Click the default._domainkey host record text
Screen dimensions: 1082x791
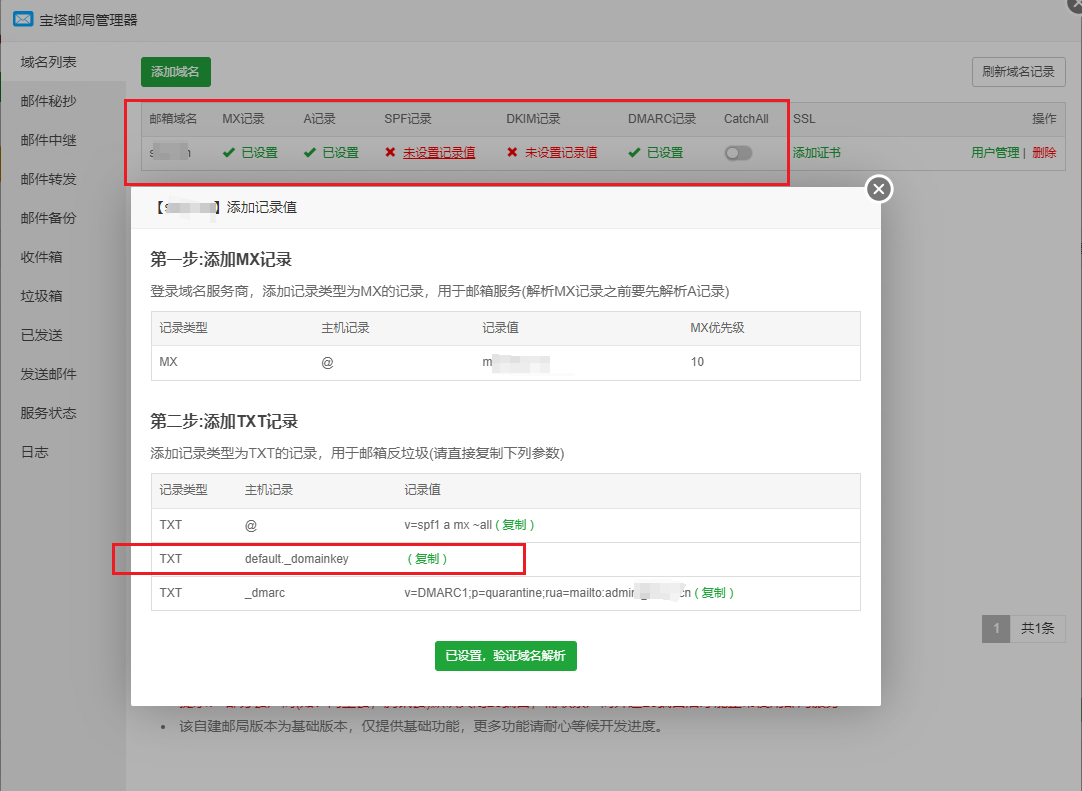tap(297, 558)
